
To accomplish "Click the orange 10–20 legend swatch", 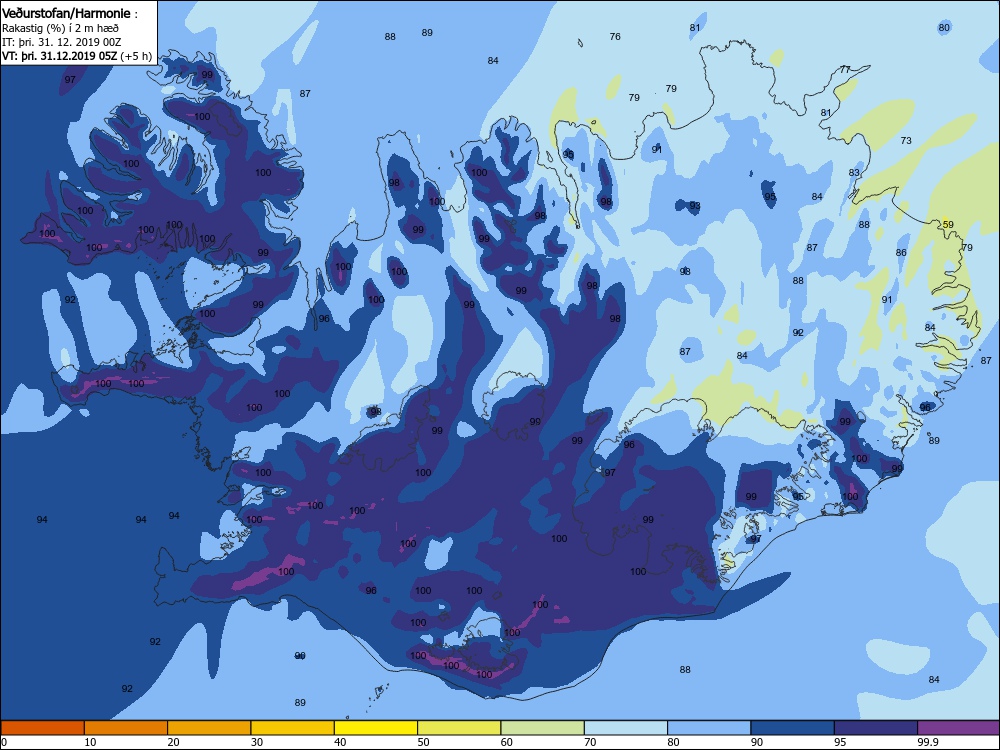I will point(126,728).
